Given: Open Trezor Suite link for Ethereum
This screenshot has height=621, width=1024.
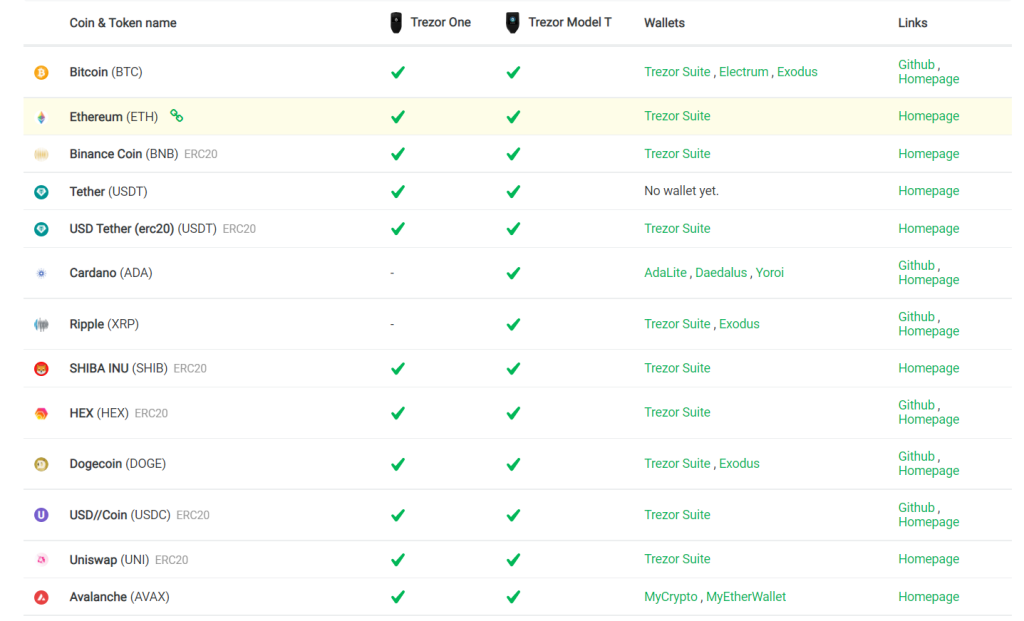Looking at the screenshot, I should pyautogui.click(x=677, y=116).
